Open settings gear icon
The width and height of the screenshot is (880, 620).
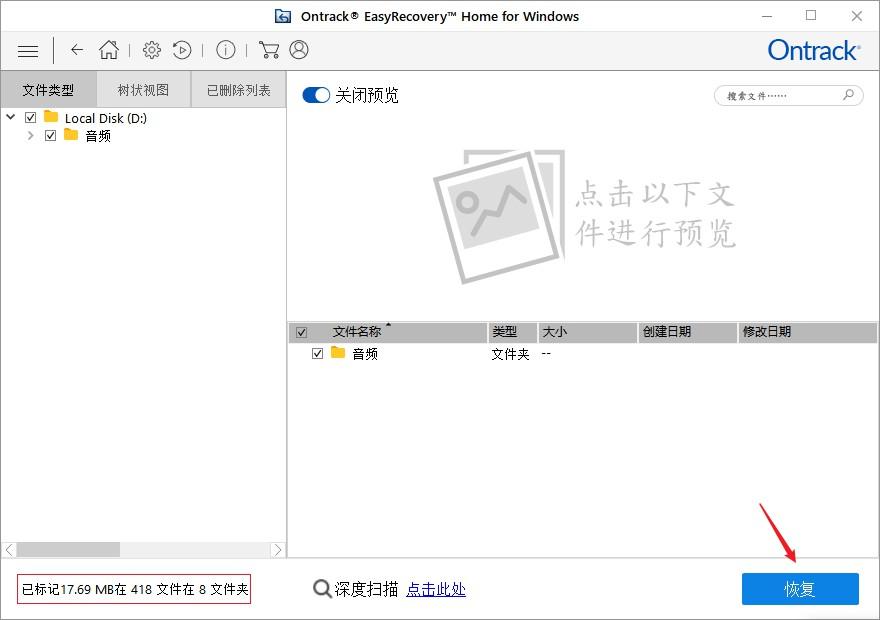click(152, 50)
